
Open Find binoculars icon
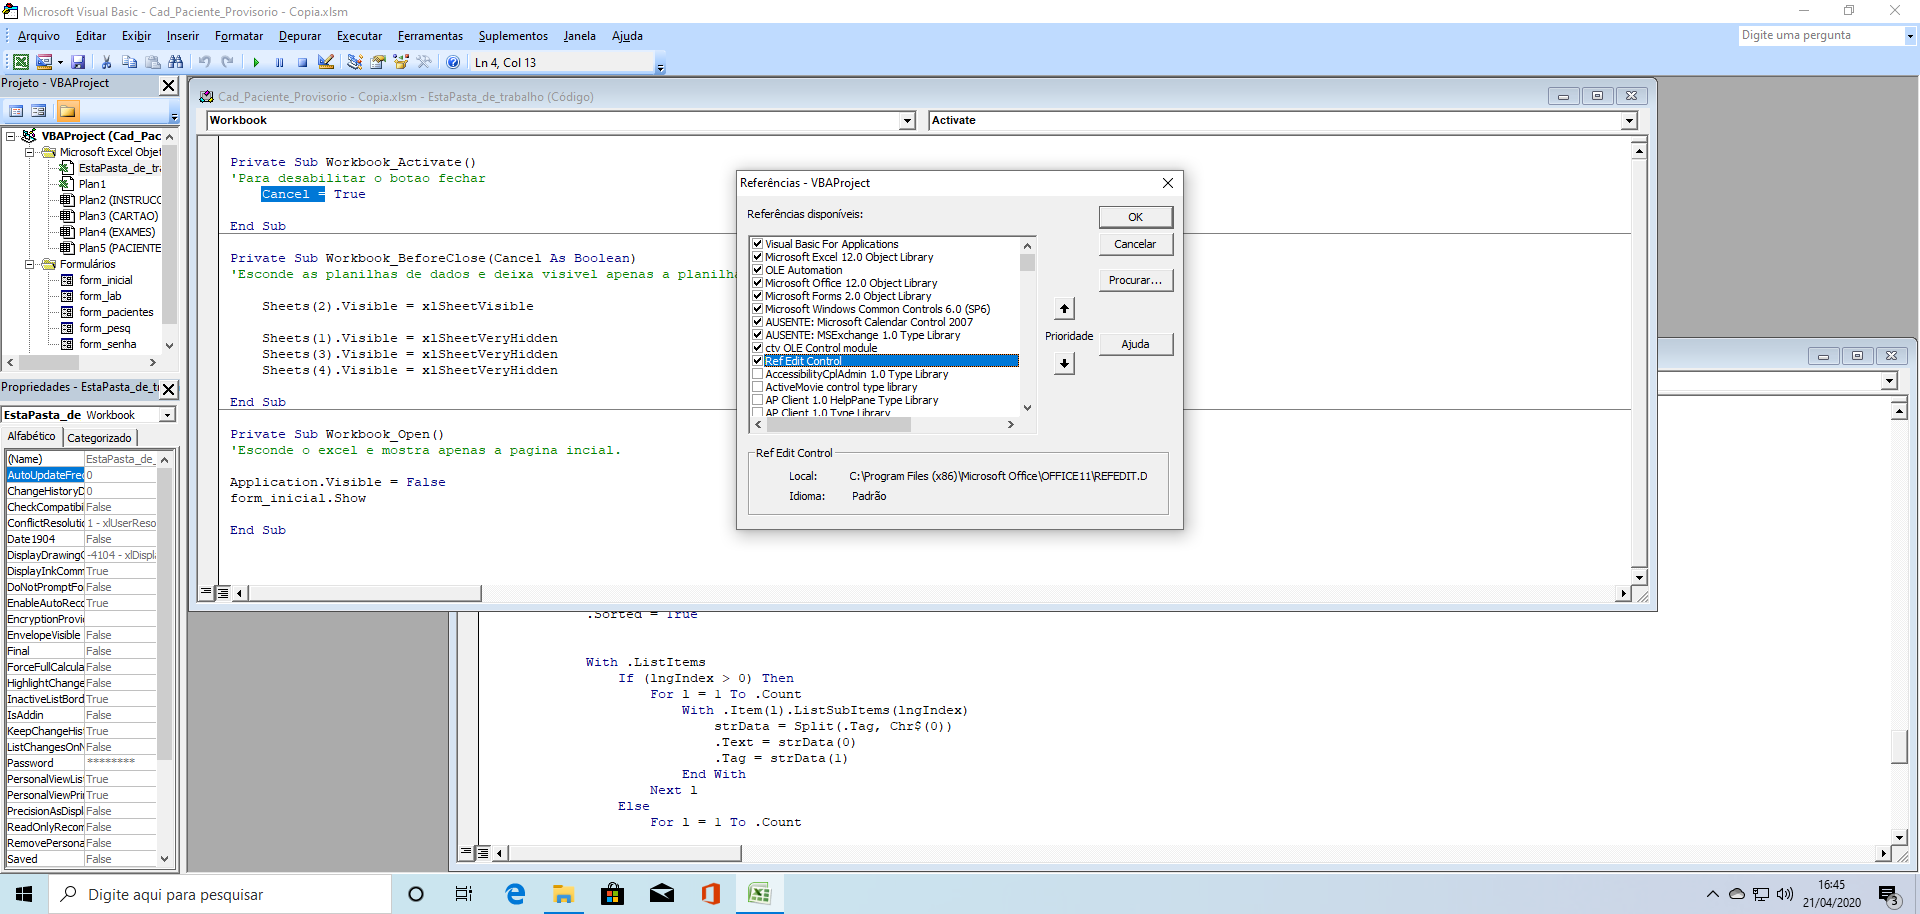point(176,62)
